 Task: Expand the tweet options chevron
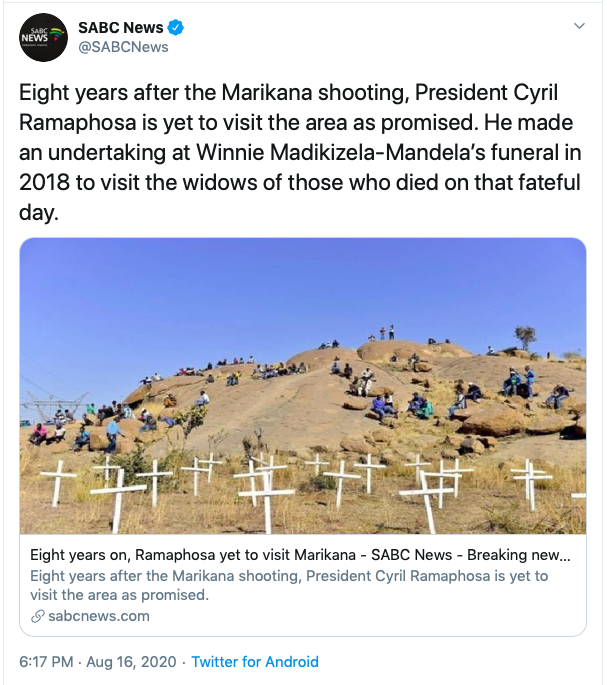(579, 26)
